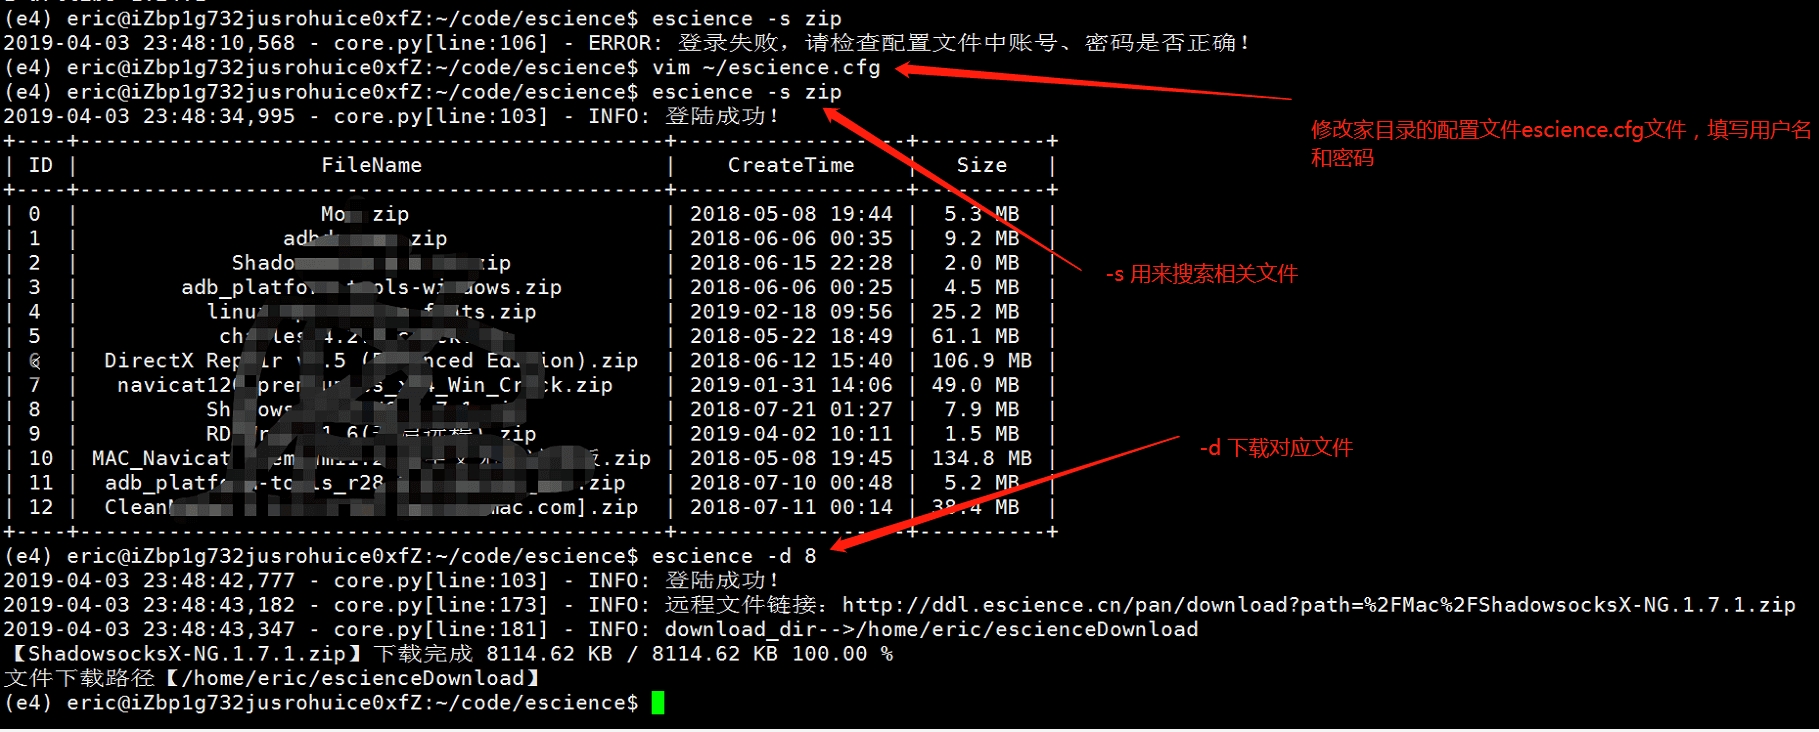1819x732 pixels.
Task: Click the size value '61.1 MB'
Action: pyautogui.click(x=976, y=336)
